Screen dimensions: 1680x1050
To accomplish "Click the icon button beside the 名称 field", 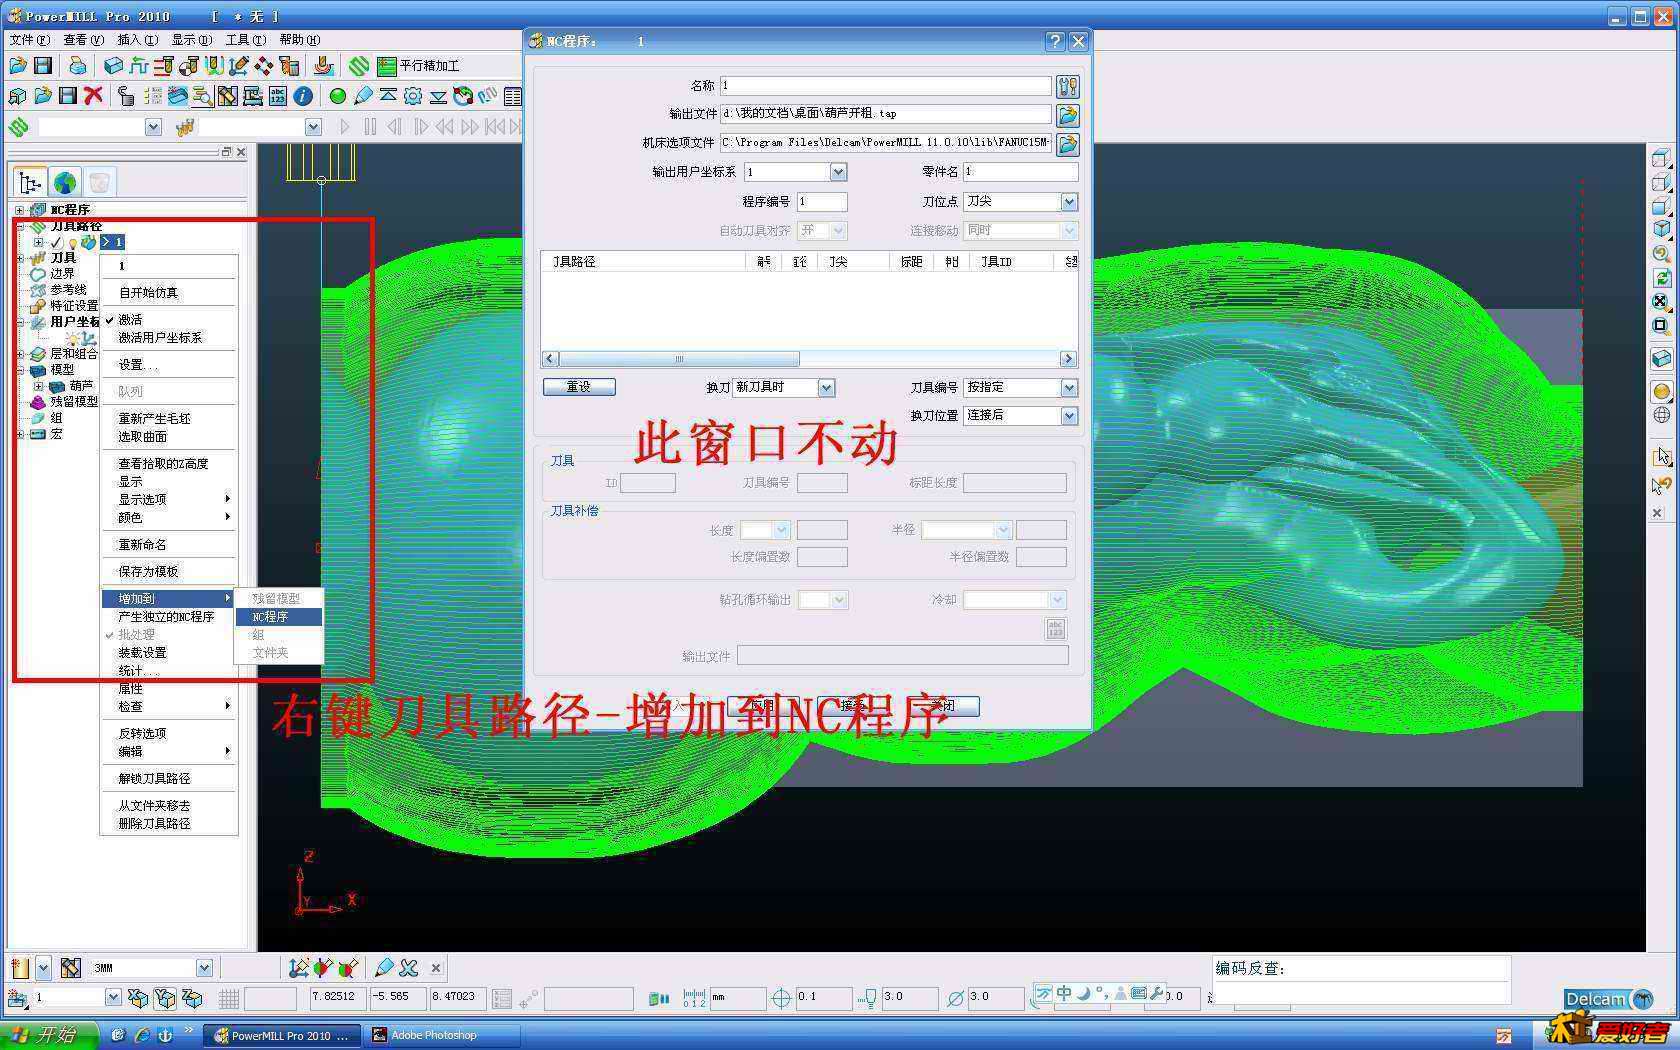I will (x=1068, y=86).
